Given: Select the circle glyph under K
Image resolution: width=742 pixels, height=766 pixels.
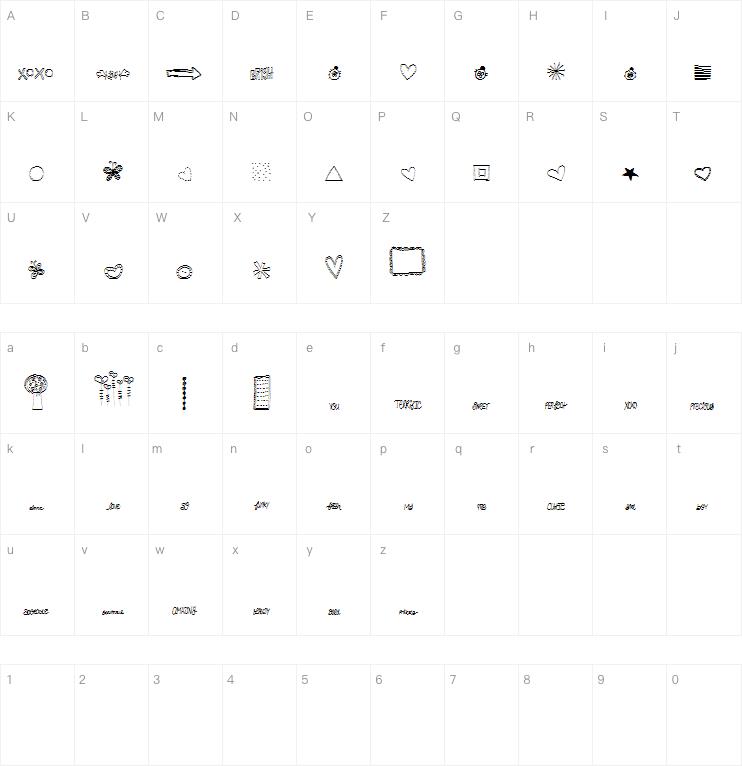Looking at the screenshot, I should click(36, 173).
